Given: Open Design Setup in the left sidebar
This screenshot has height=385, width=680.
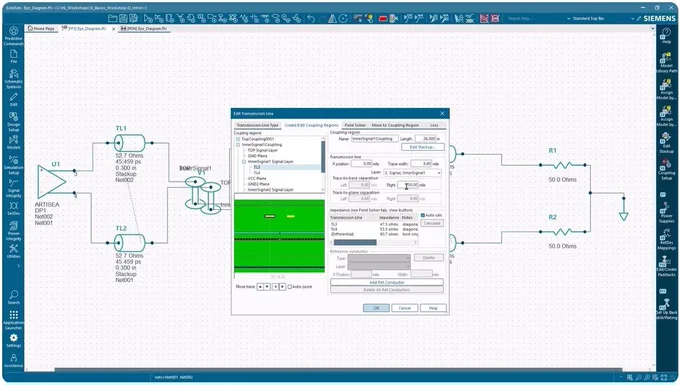Looking at the screenshot, I should pos(13,122).
